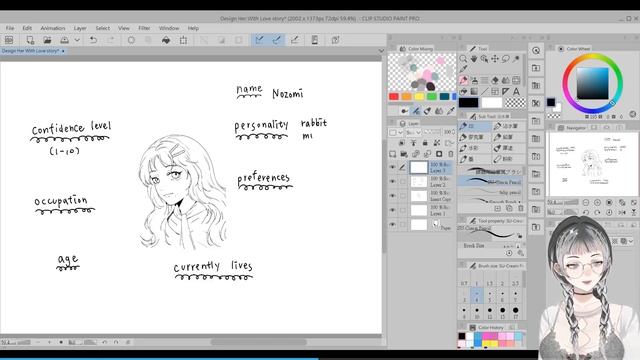Hide Layer 2 with its eye icon
The height and width of the screenshot is (360, 640).
click(x=393, y=182)
